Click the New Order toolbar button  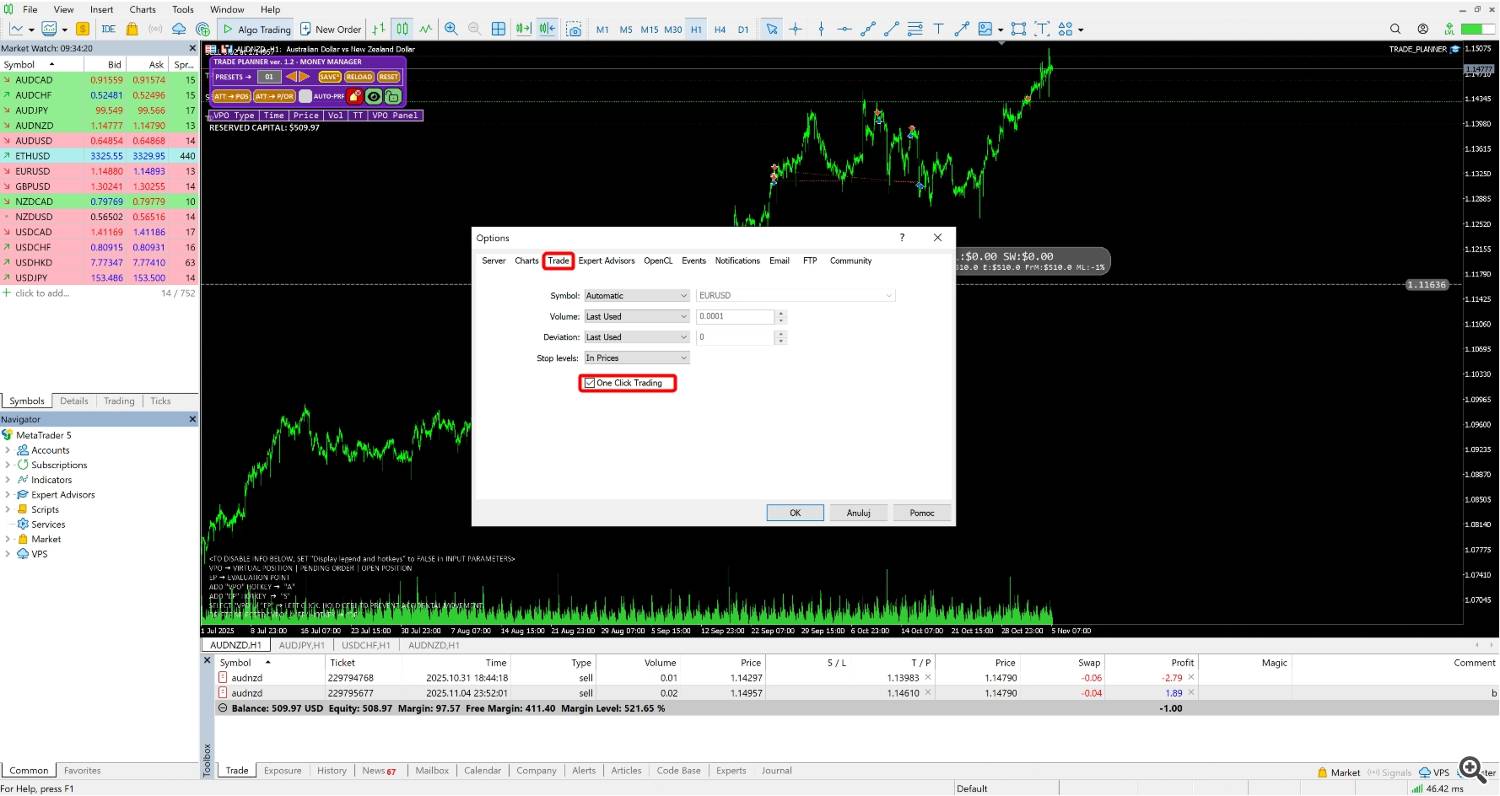[330, 29]
